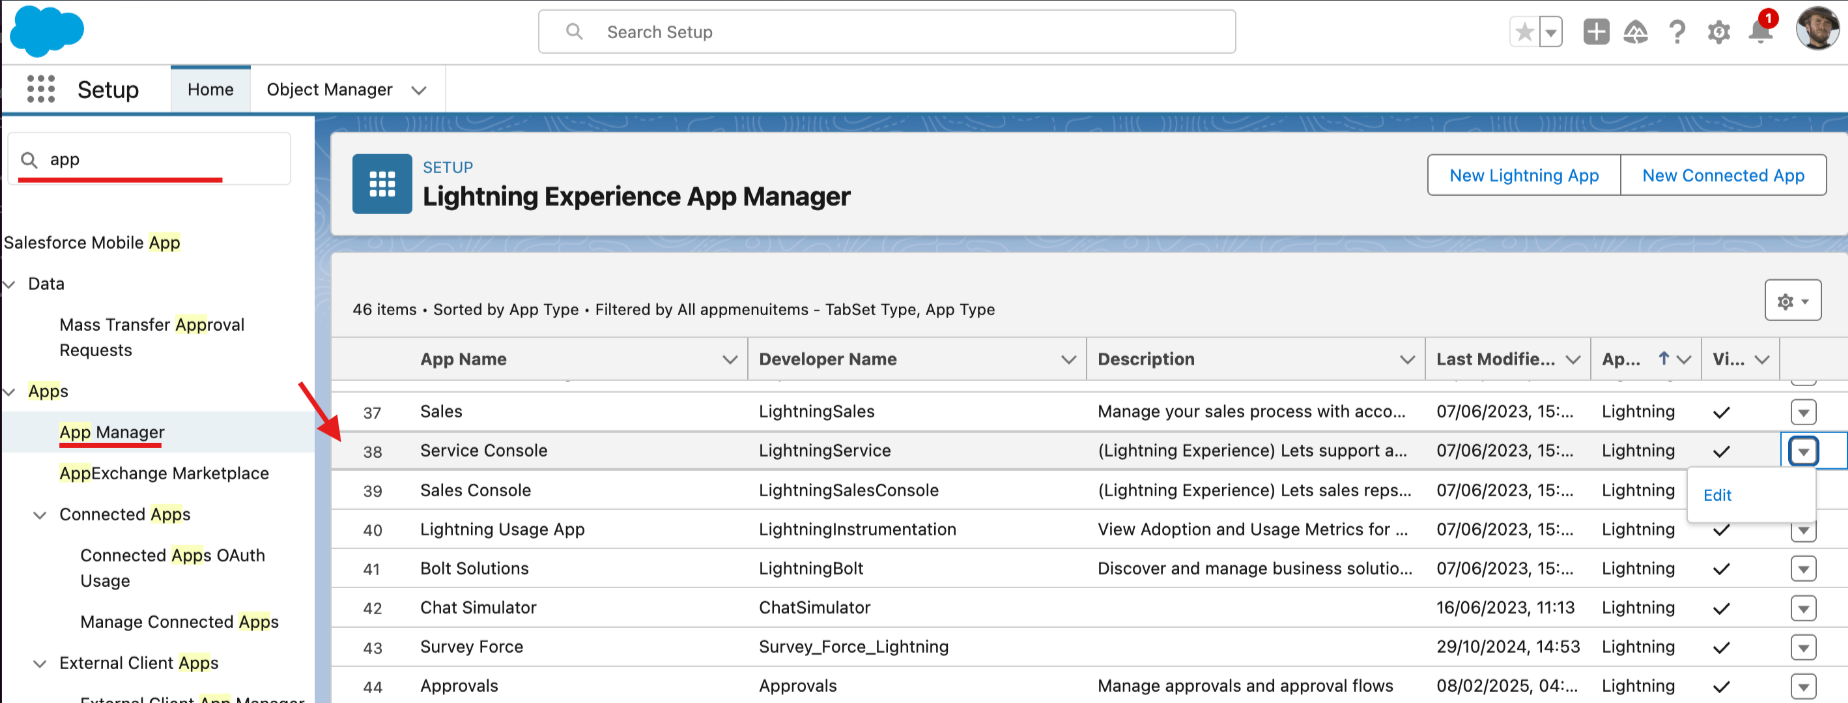Screen dimensions: 1848x703
Task: Choose Edit from the row actions menu
Action: click(1717, 495)
